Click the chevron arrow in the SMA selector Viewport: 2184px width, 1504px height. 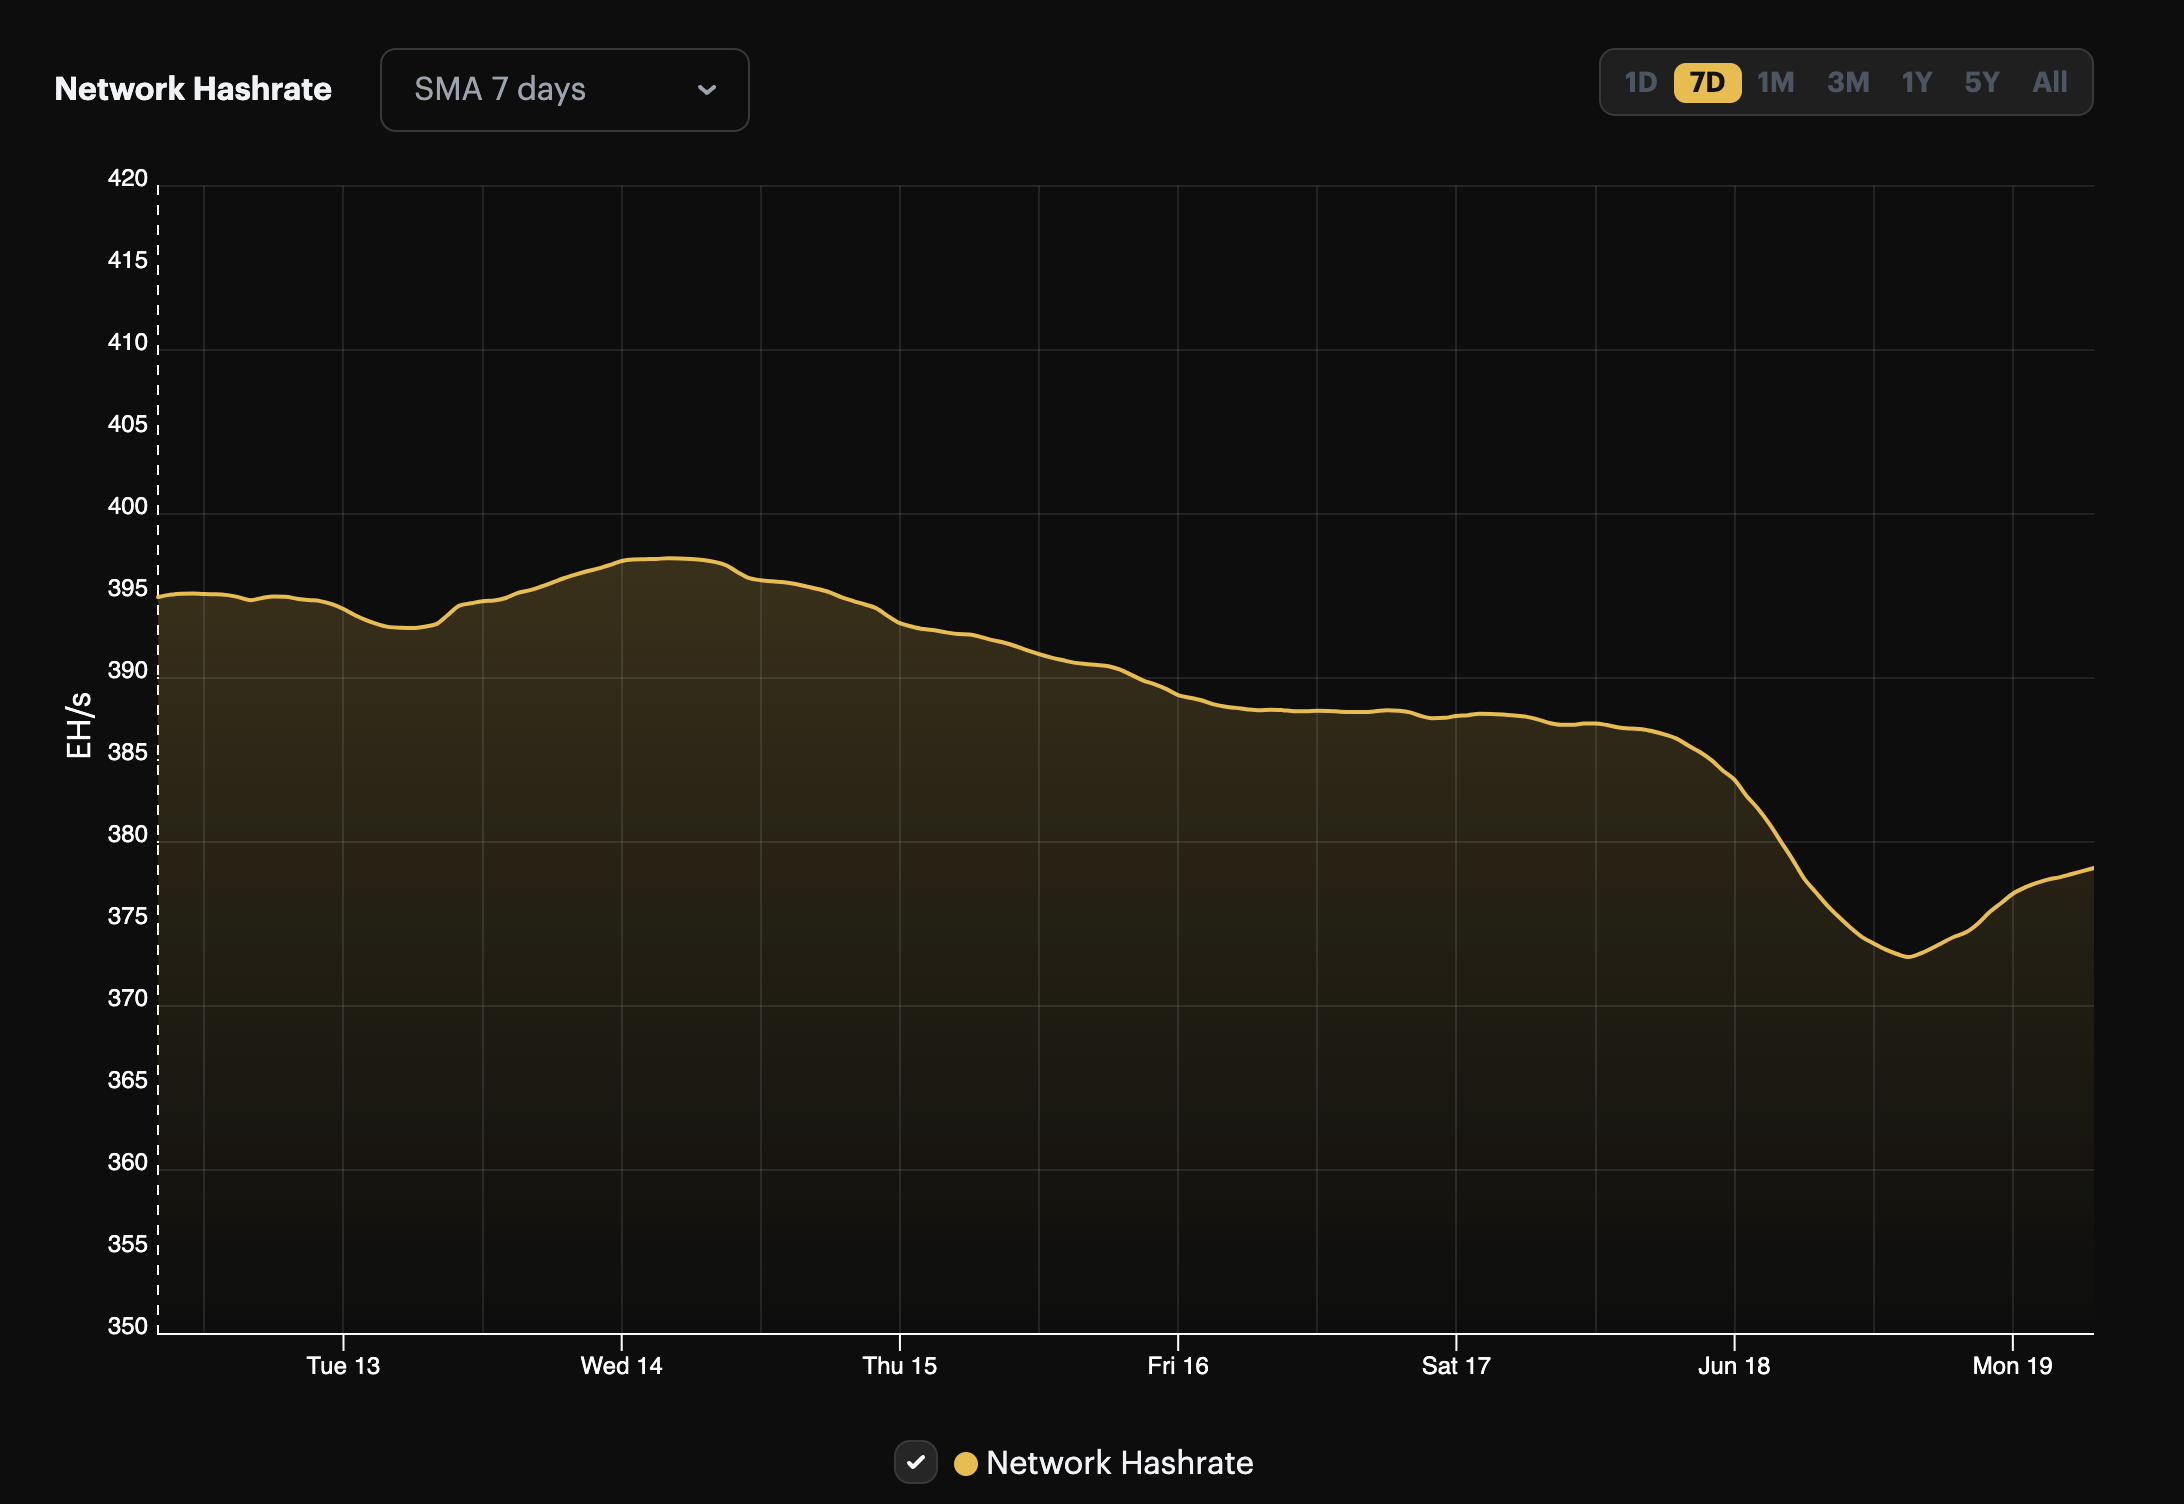pos(707,90)
